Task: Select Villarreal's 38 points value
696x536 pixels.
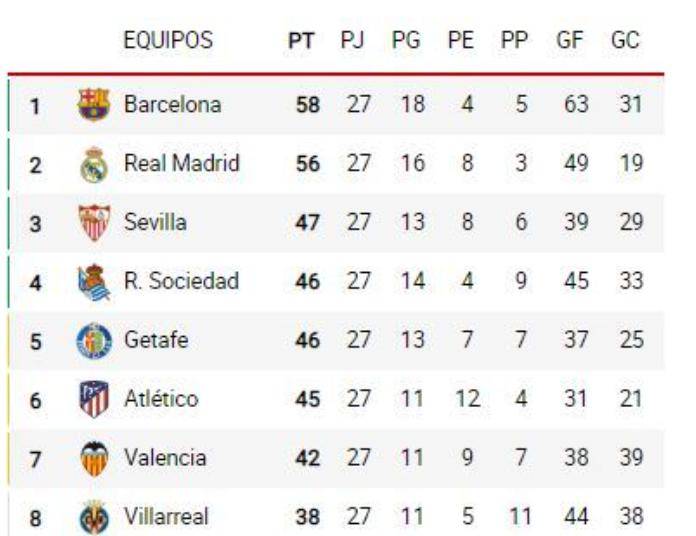Action: click(307, 518)
